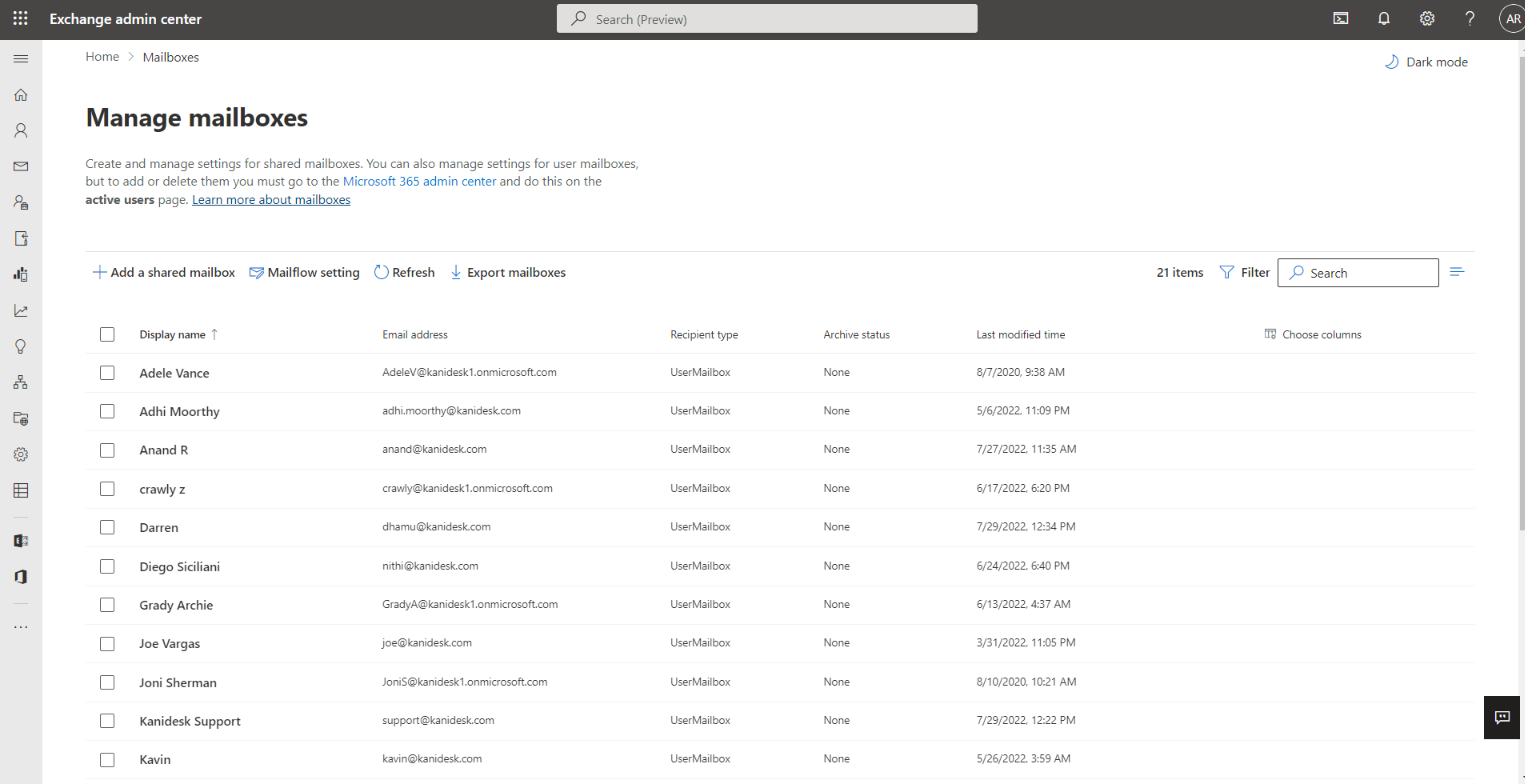Screen dimensions: 1525x784
Task: Check the checkbox next to Adele Vance
Action: [107, 372]
